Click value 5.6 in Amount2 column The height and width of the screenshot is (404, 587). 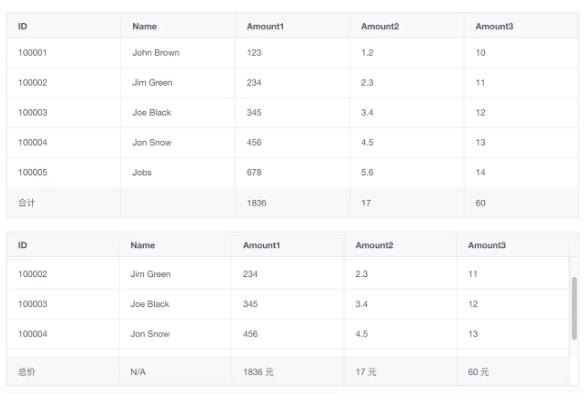367,173
